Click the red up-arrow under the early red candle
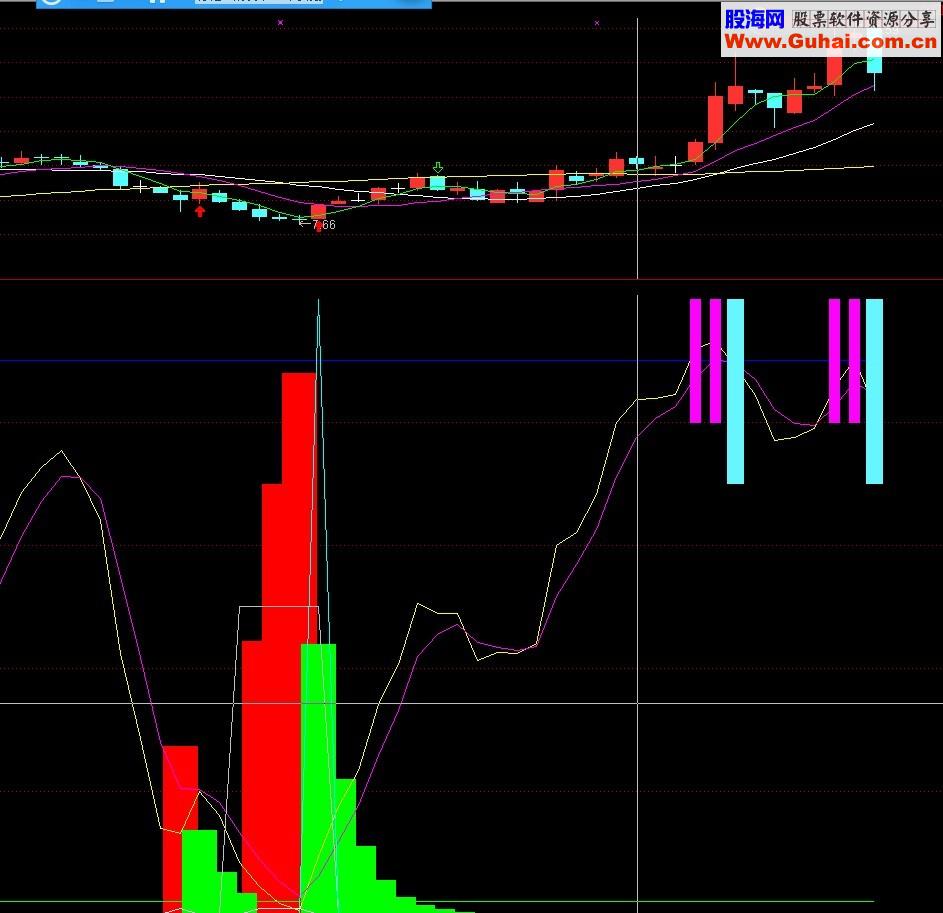Screen dimensions: 943x913 pos(200,211)
